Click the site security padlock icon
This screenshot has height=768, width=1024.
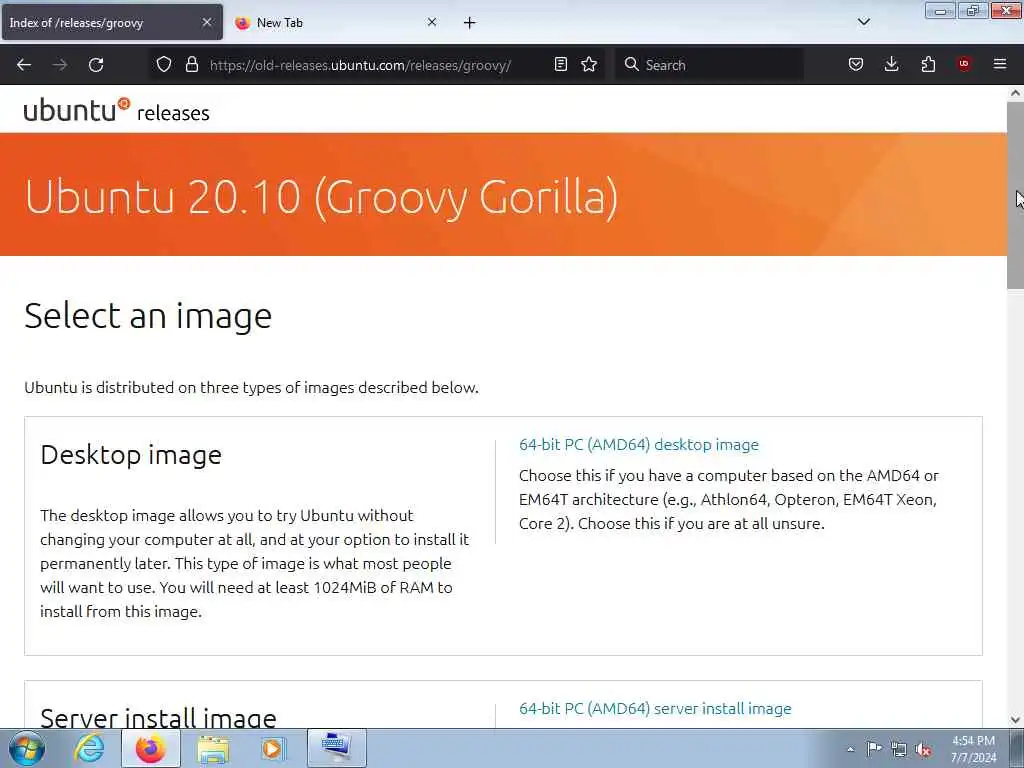click(x=191, y=65)
